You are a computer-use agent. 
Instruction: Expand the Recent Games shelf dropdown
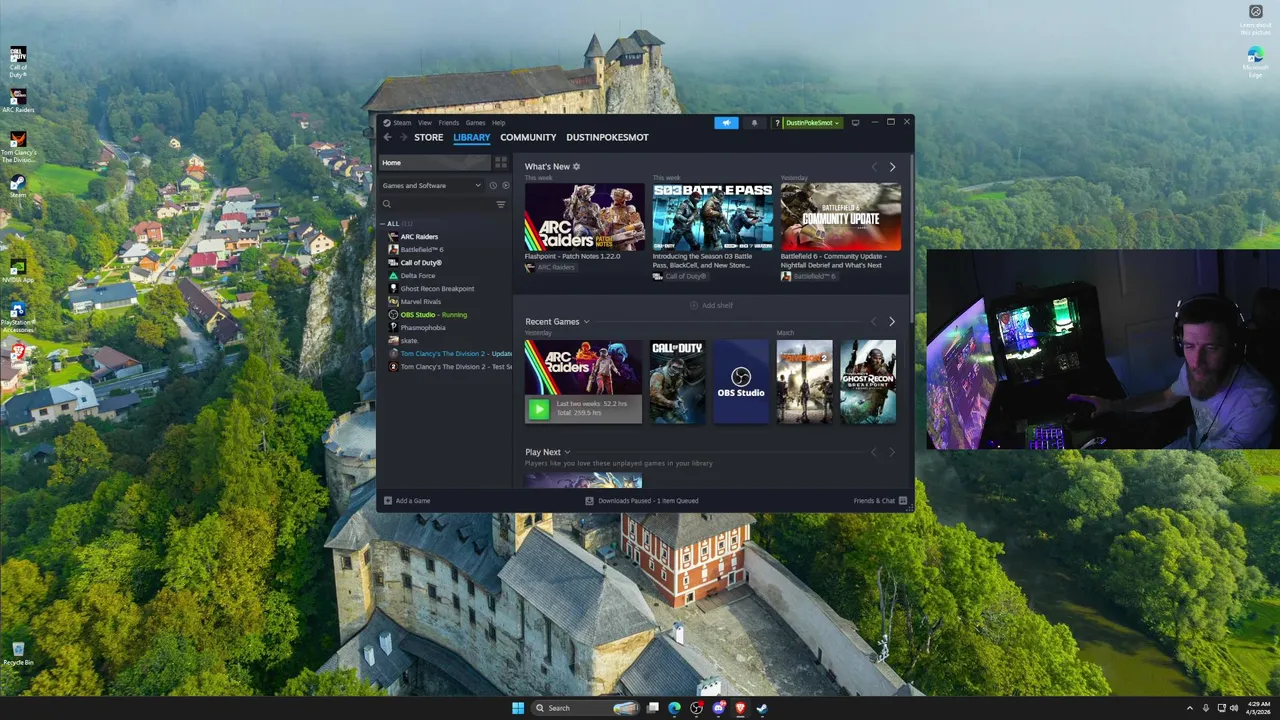coord(586,322)
